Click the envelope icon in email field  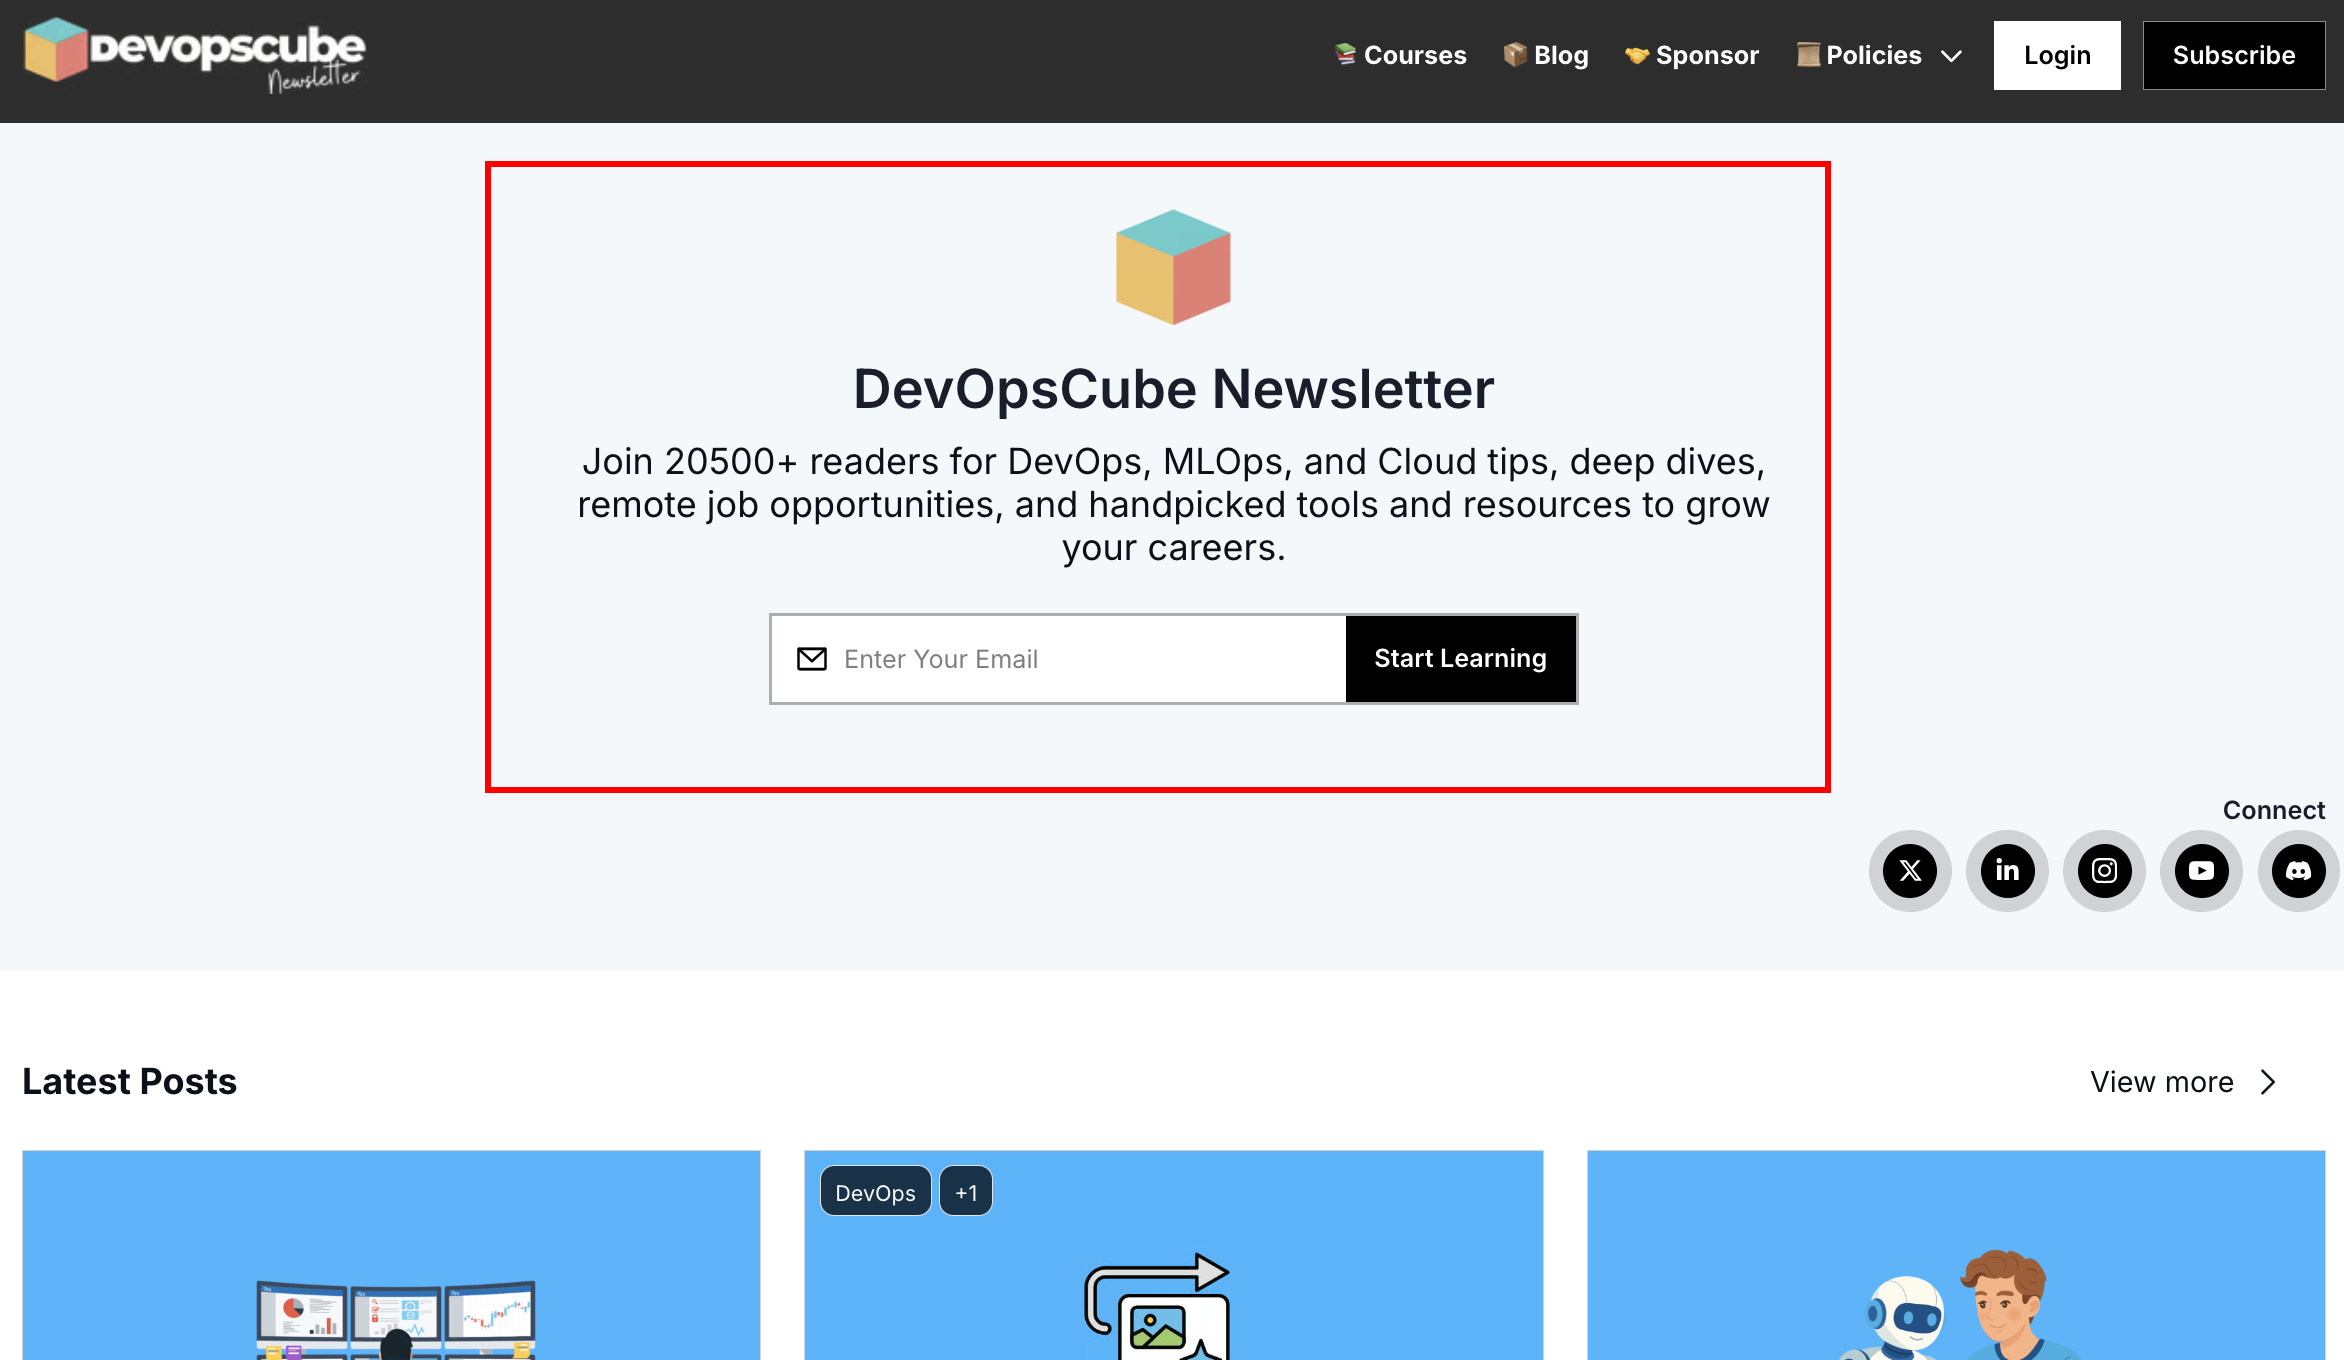click(812, 659)
